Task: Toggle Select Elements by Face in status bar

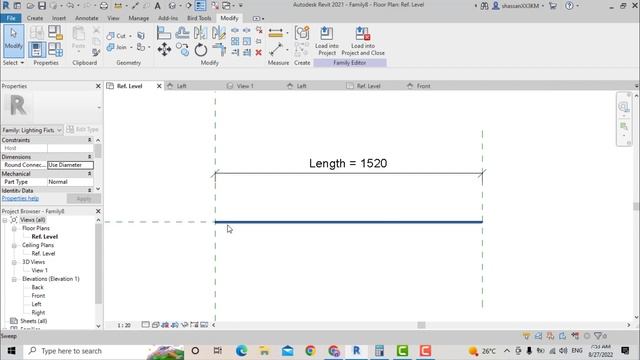Action: click(x=562, y=336)
